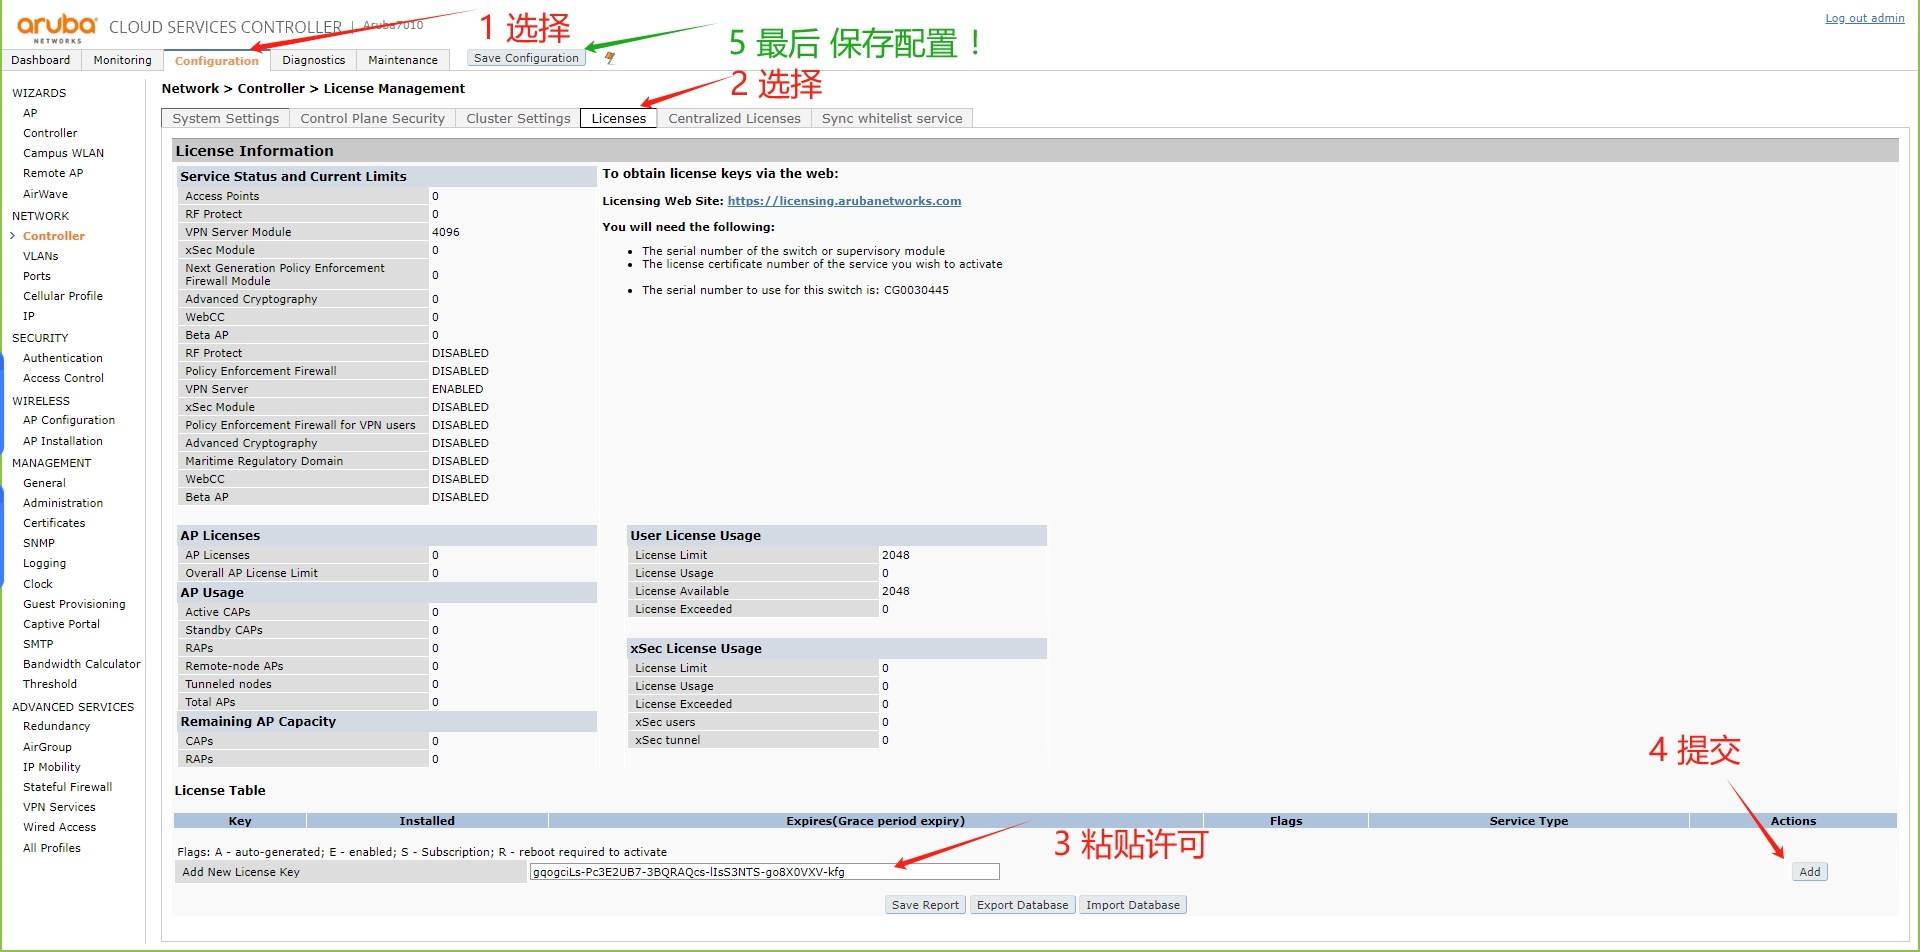This screenshot has height=952, width=1920.
Task: Click the pending changes icon beside Save Configuration
Action: [x=609, y=58]
